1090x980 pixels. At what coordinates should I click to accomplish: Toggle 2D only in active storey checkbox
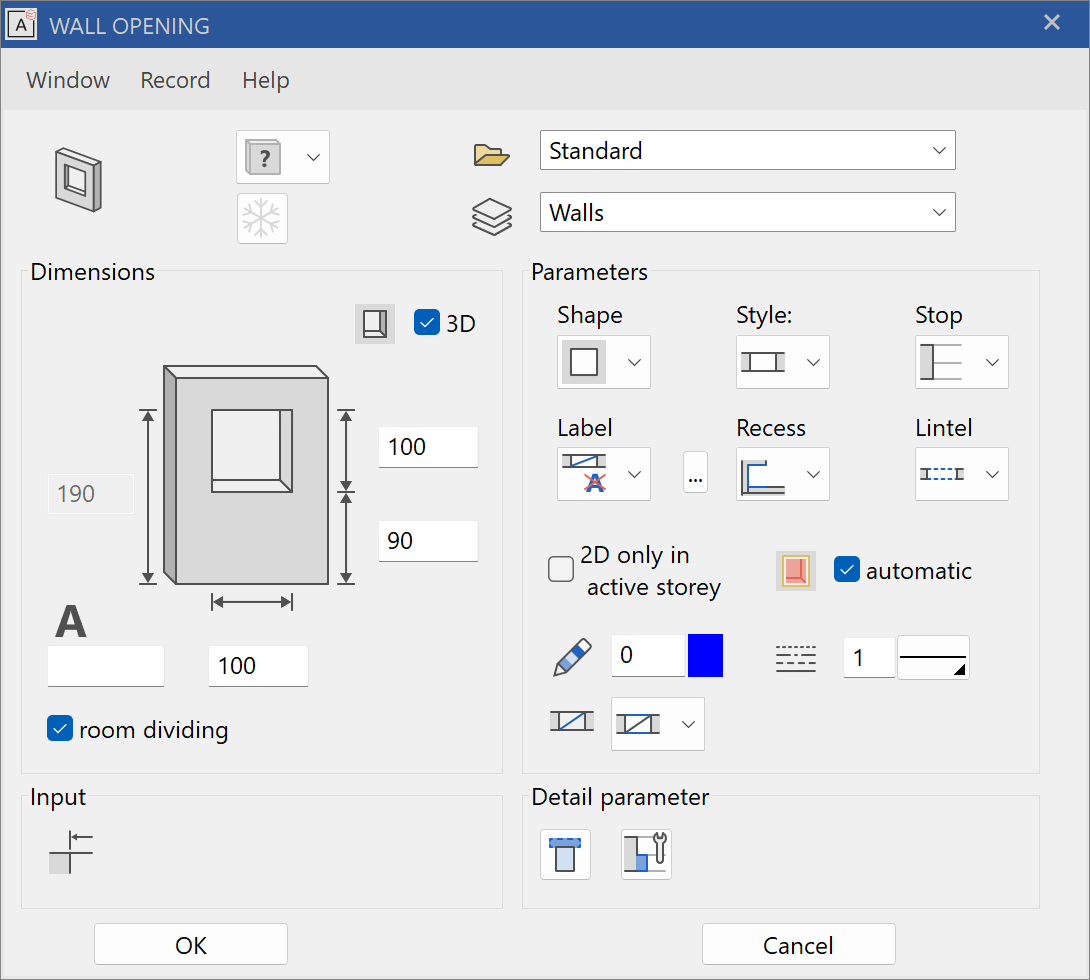(x=561, y=569)
